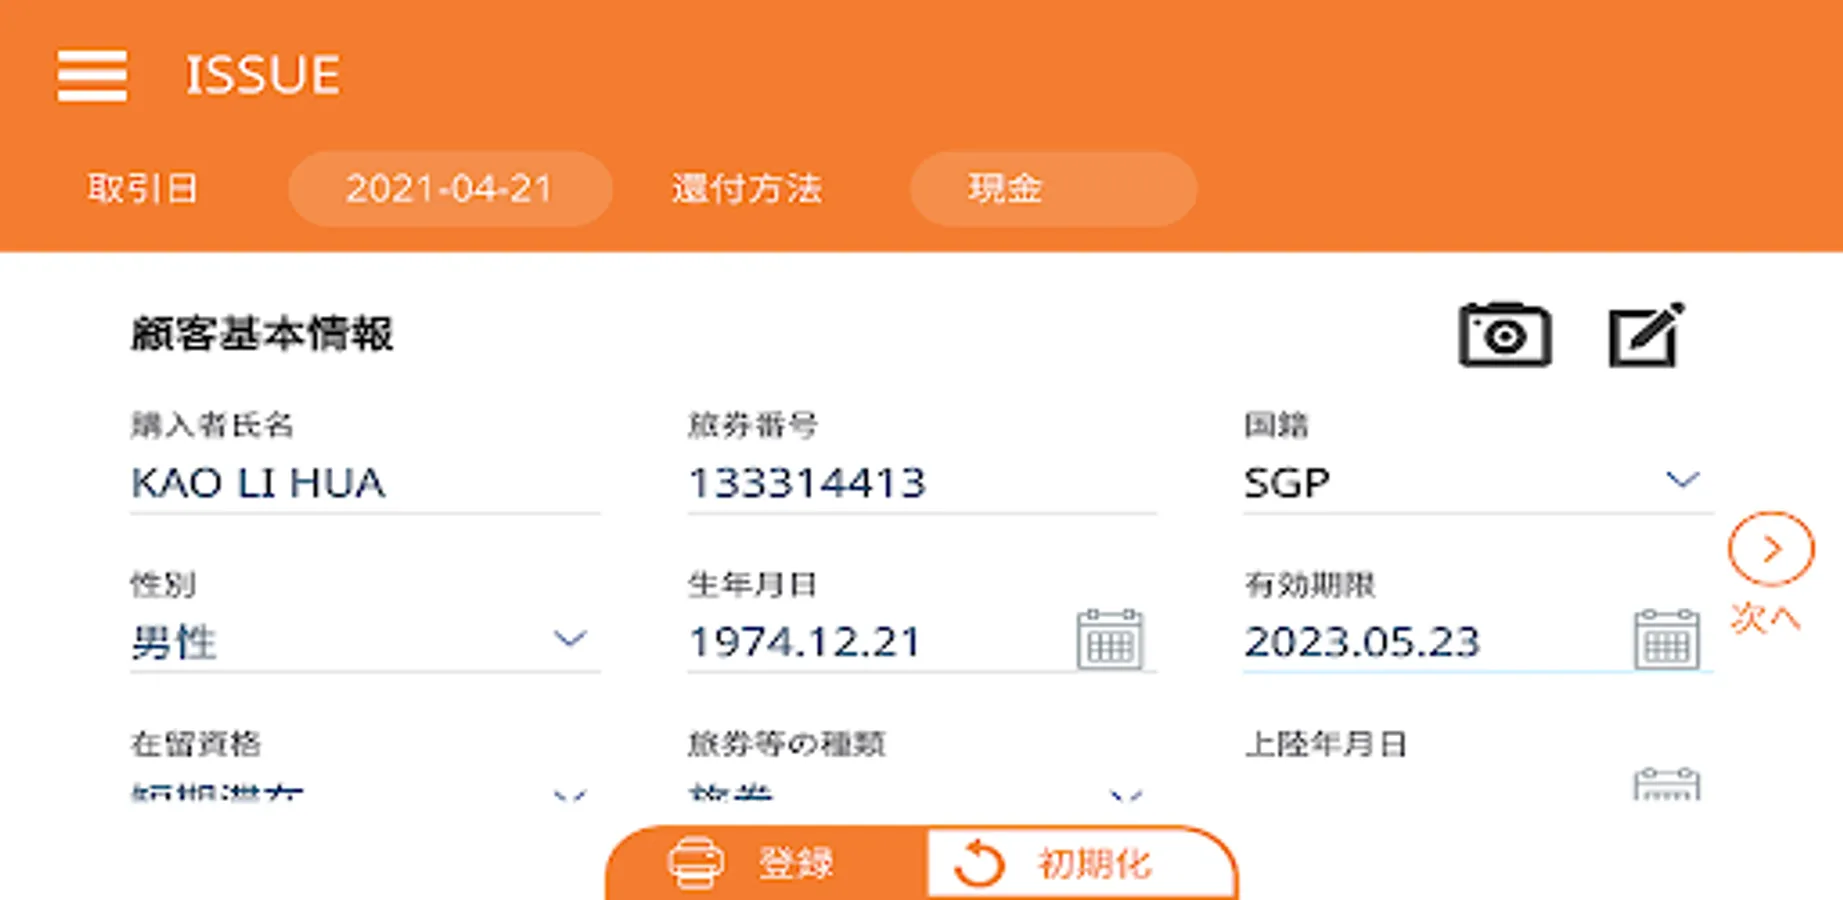Expand the gender 男性 dropdown
Screen dimensions: 1843x900
(570, 639)
